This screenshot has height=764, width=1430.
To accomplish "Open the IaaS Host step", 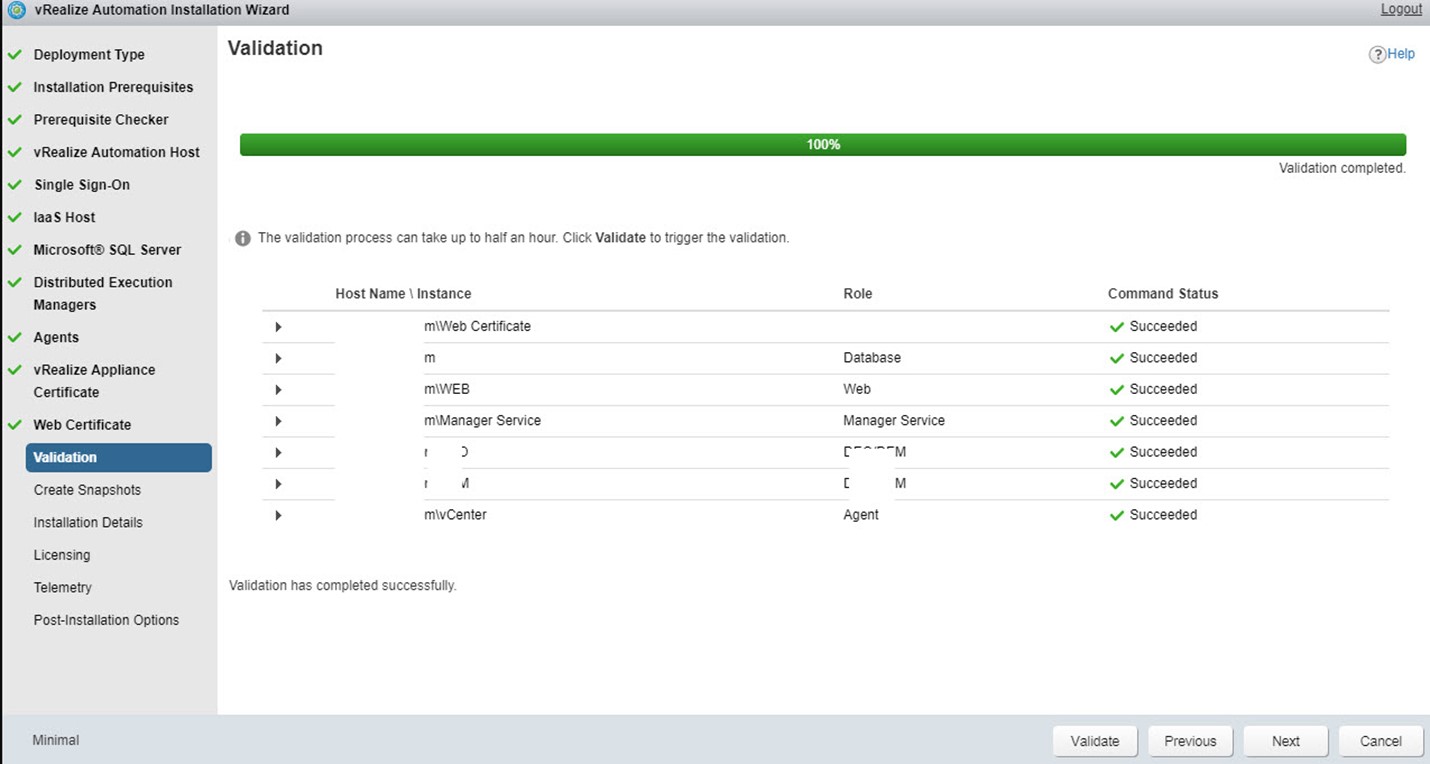I will pyautogui.click(x=64, y=217).
